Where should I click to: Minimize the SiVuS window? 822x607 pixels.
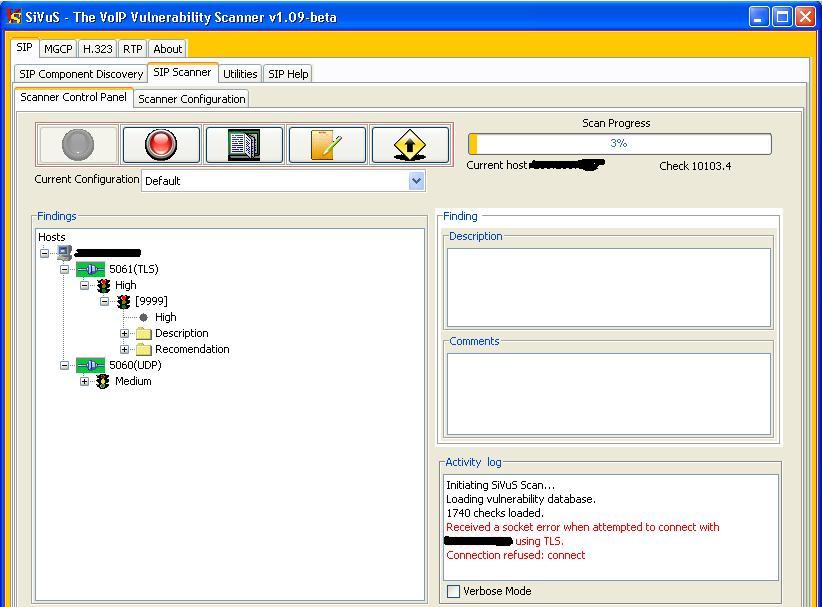point(758,17)
